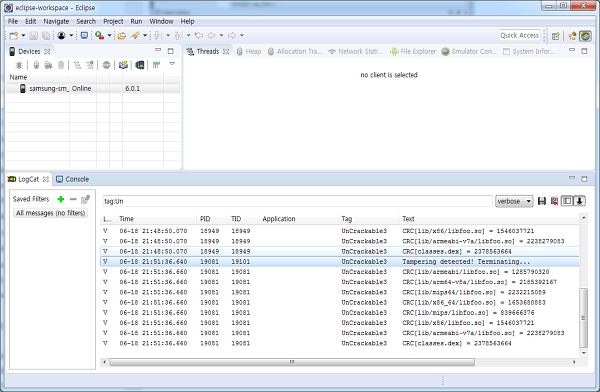Select the DDMS perspective icon
This screenshot has height=392, width=600.
coord(585,36)
